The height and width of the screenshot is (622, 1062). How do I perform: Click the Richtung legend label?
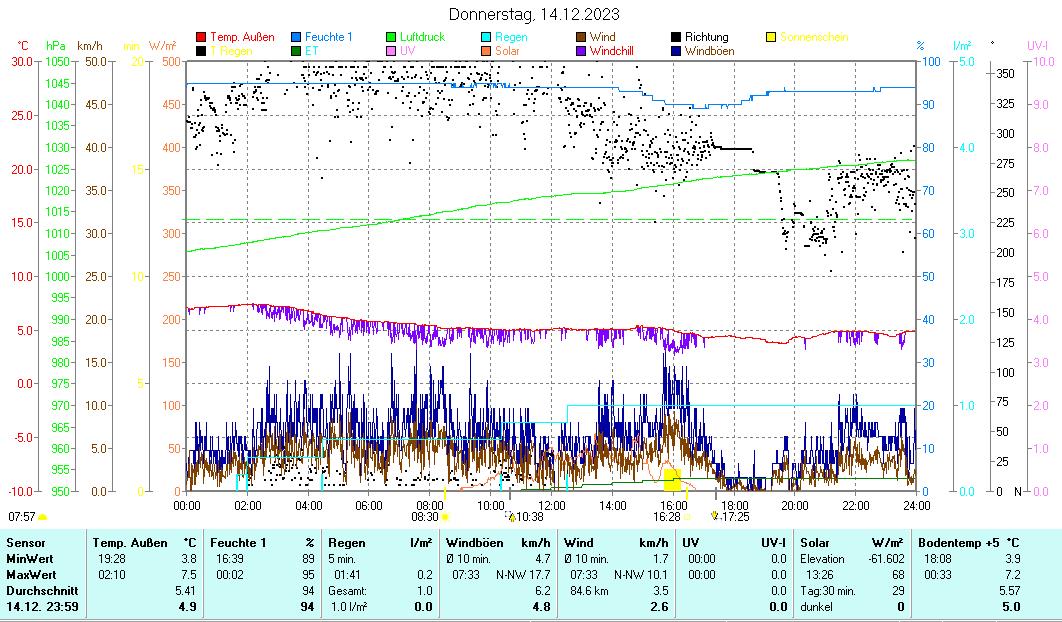(707, 38)
